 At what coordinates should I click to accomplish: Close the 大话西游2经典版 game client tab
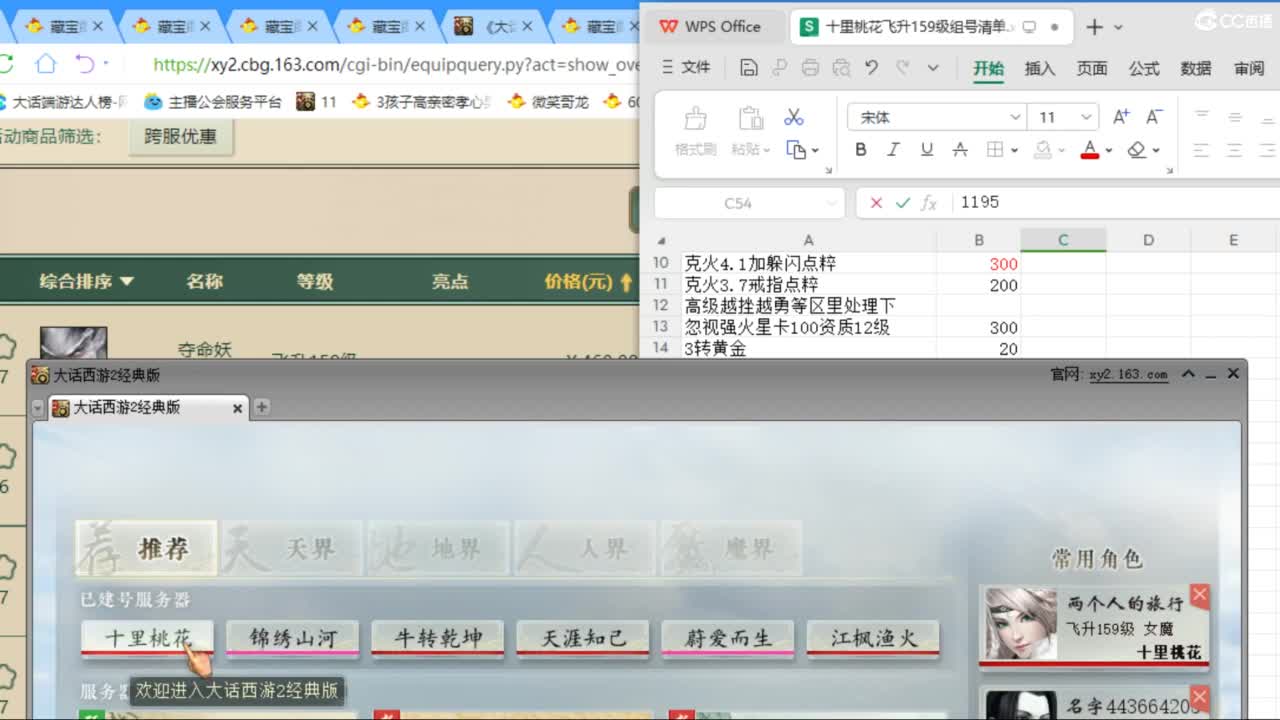(x=237, y=408)
